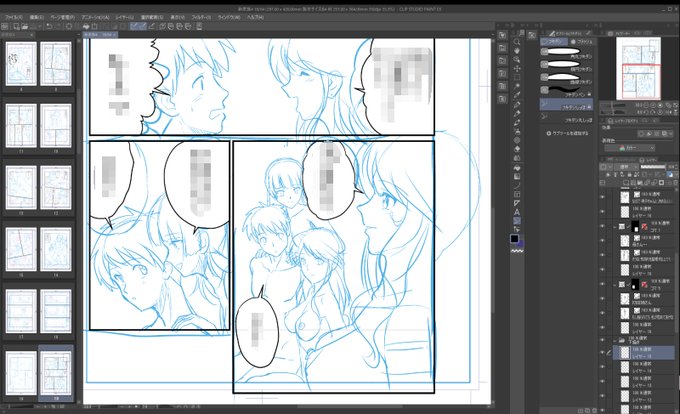Switch to フキダシ sub tool group tab
The height and width of the screenshot is (414, 680).
[x=554, y=42]
